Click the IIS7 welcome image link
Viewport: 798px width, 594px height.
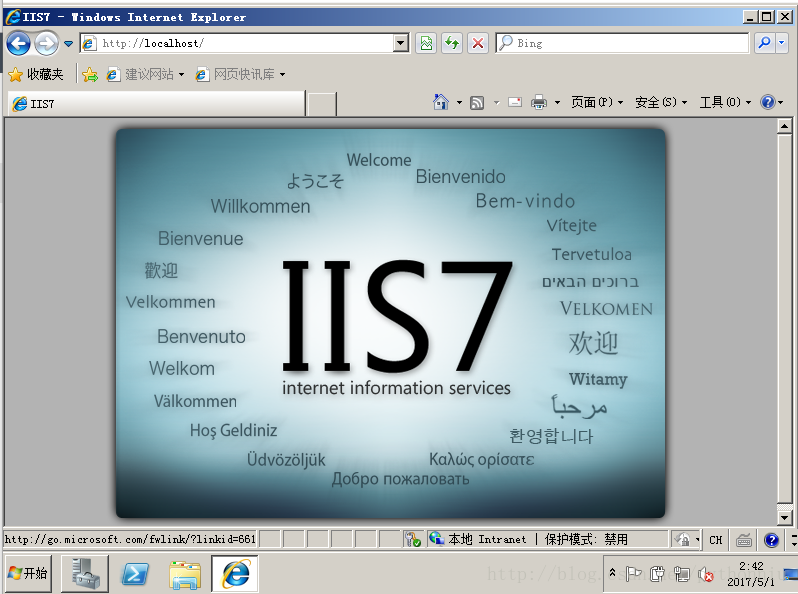pos(390,323)
